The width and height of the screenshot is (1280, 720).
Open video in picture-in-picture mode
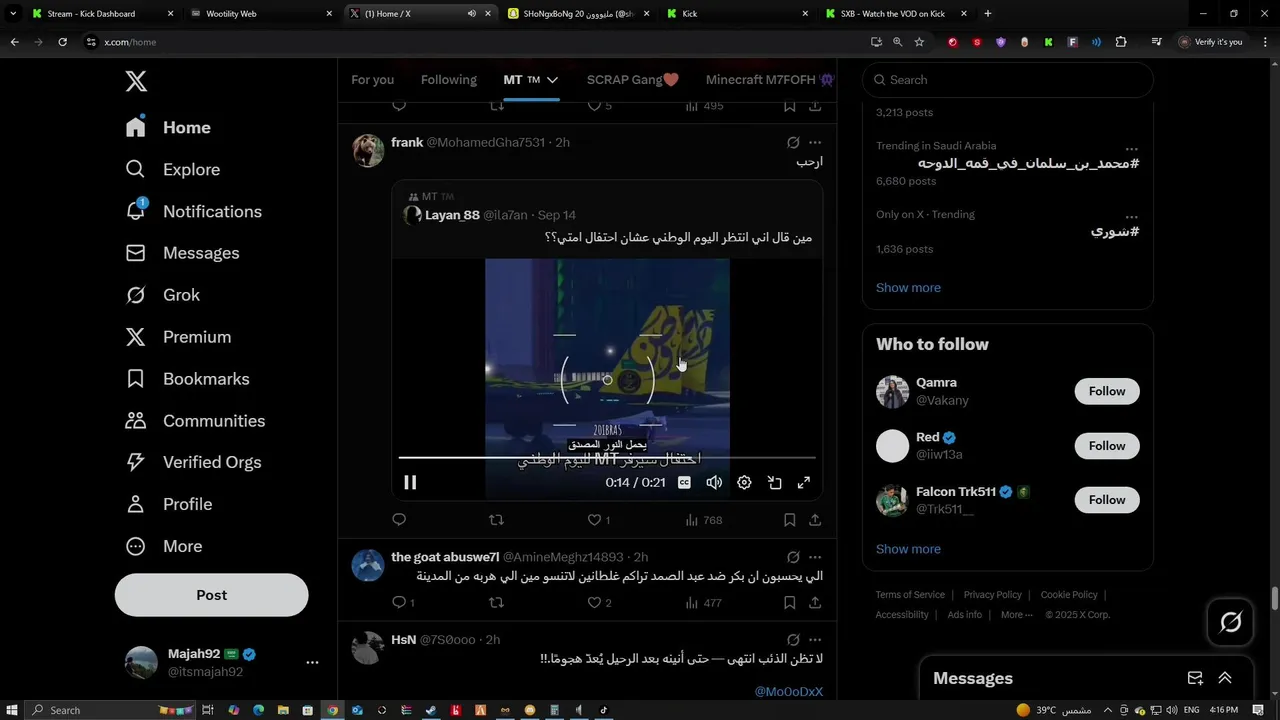click(774, 482)
